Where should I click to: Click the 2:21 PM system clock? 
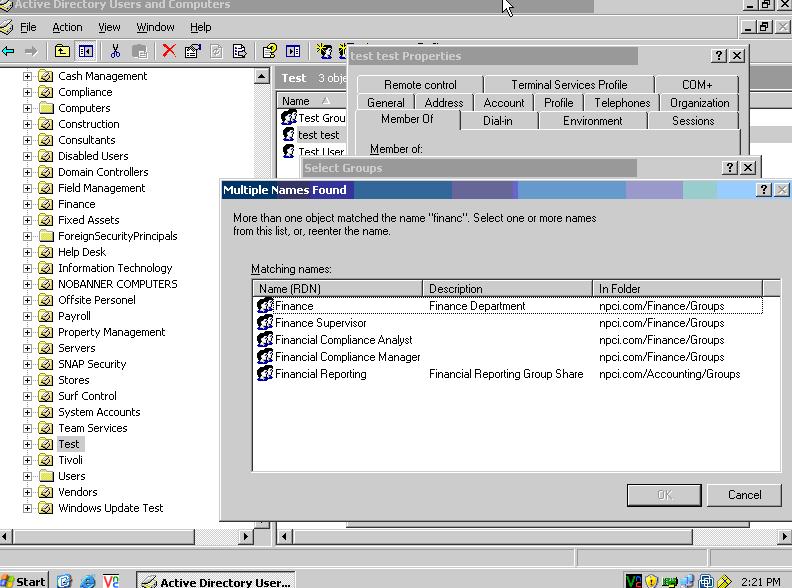click(x=761, y=582)
